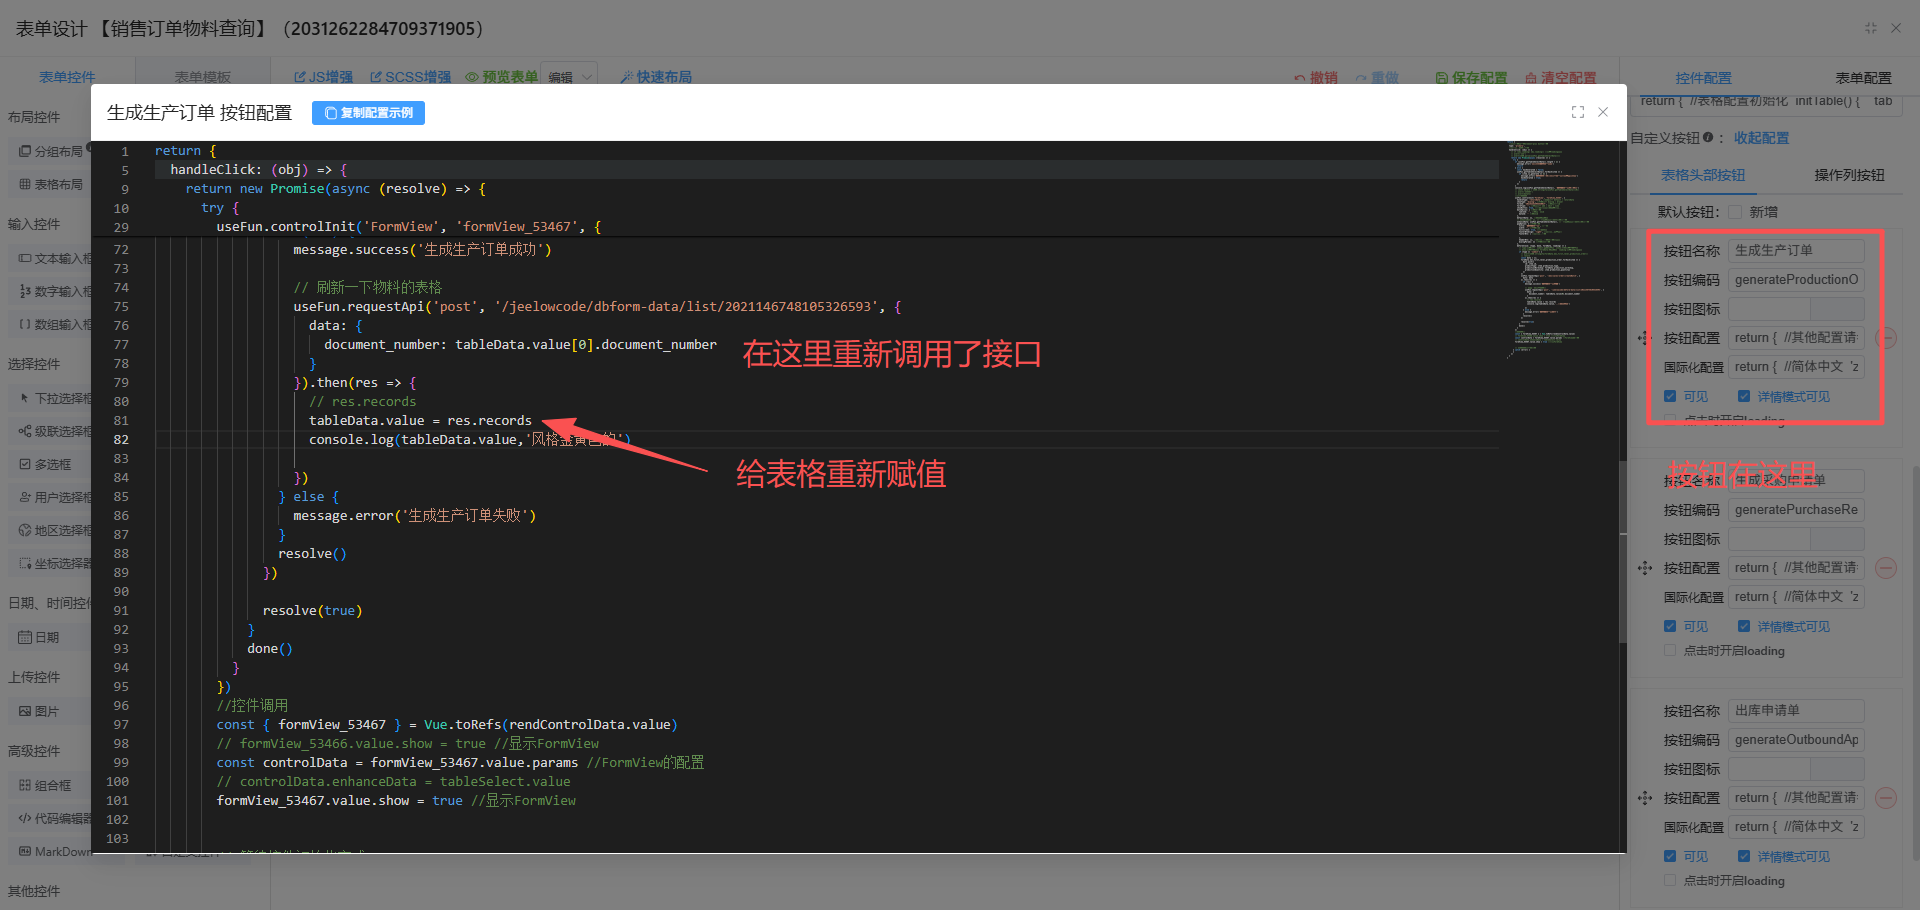Collapse config via 收起配置 link

click(x=1761, y=138)
